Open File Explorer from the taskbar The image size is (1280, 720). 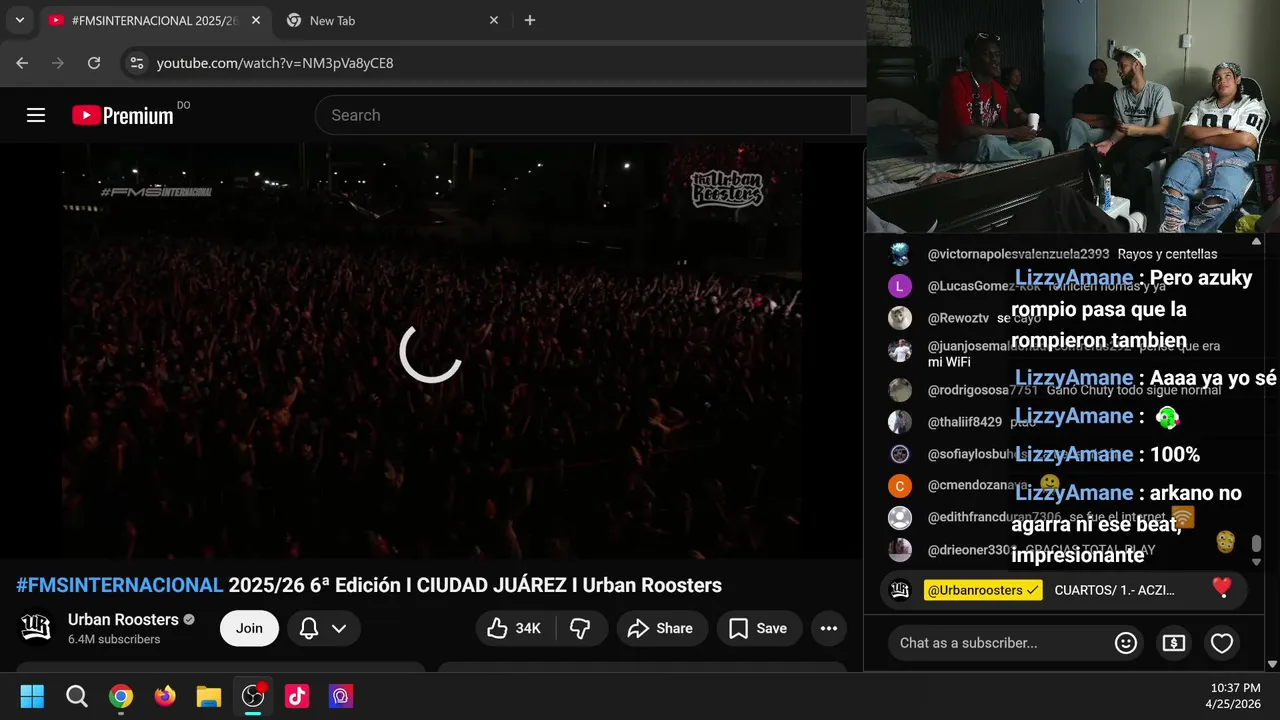pyautogui.click(x=208, y=696)
